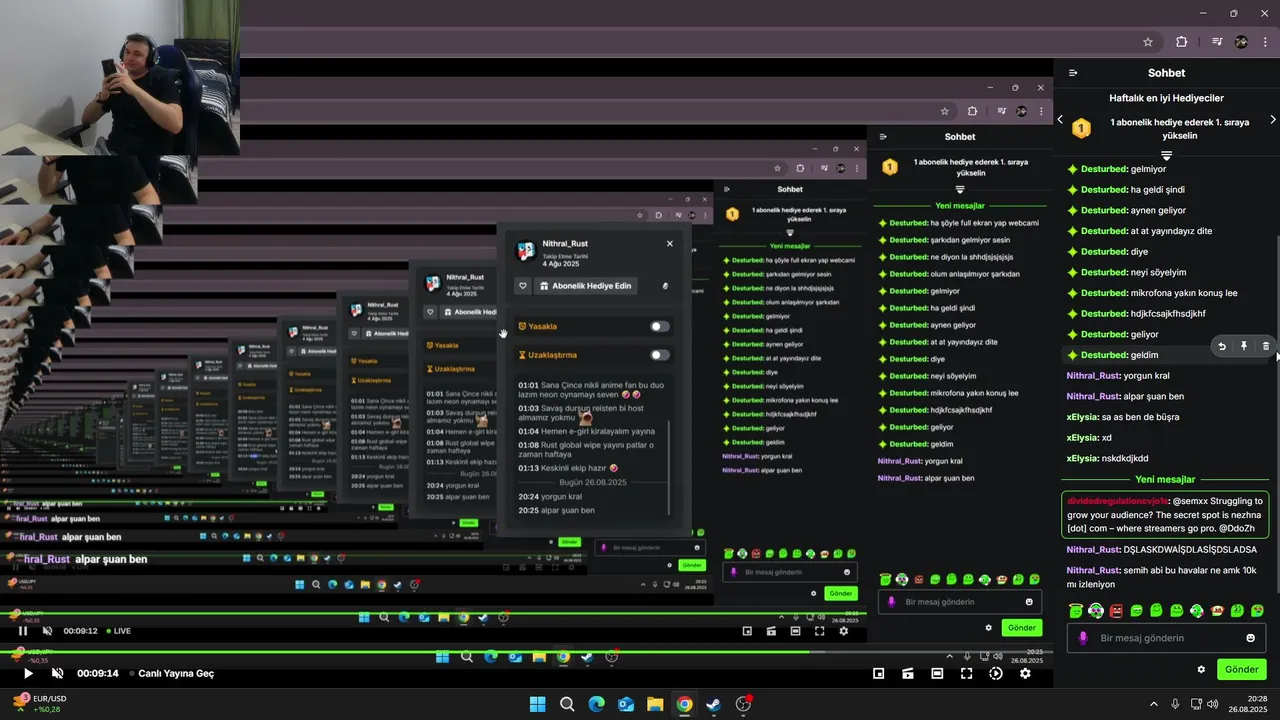Open mini player mode in the front player
1280x720 pixels.
[879, 674]
